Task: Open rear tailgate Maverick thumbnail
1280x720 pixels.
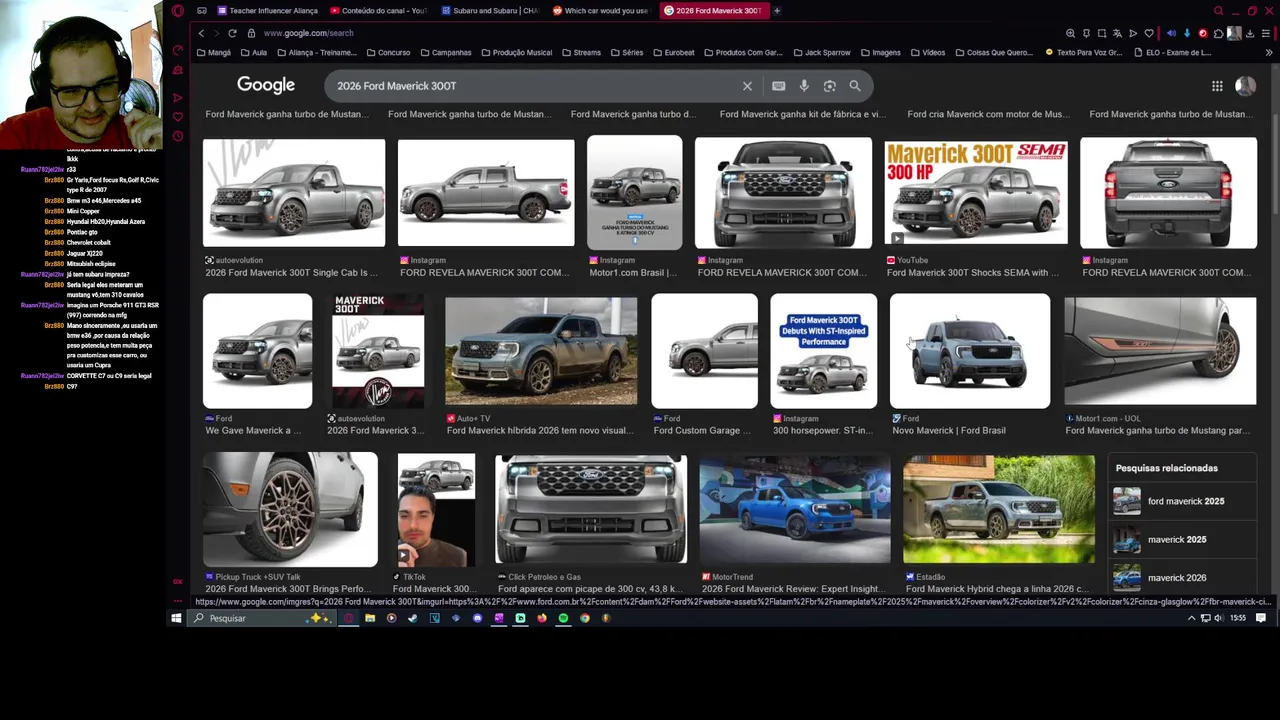Action: coord(1168,193)
